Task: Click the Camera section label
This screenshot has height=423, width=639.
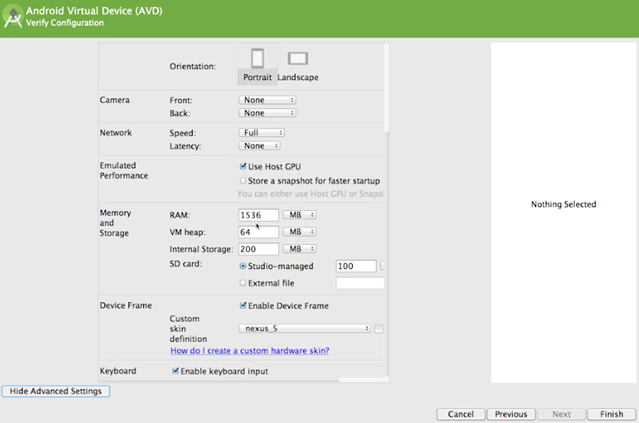Action: [115, 100]
